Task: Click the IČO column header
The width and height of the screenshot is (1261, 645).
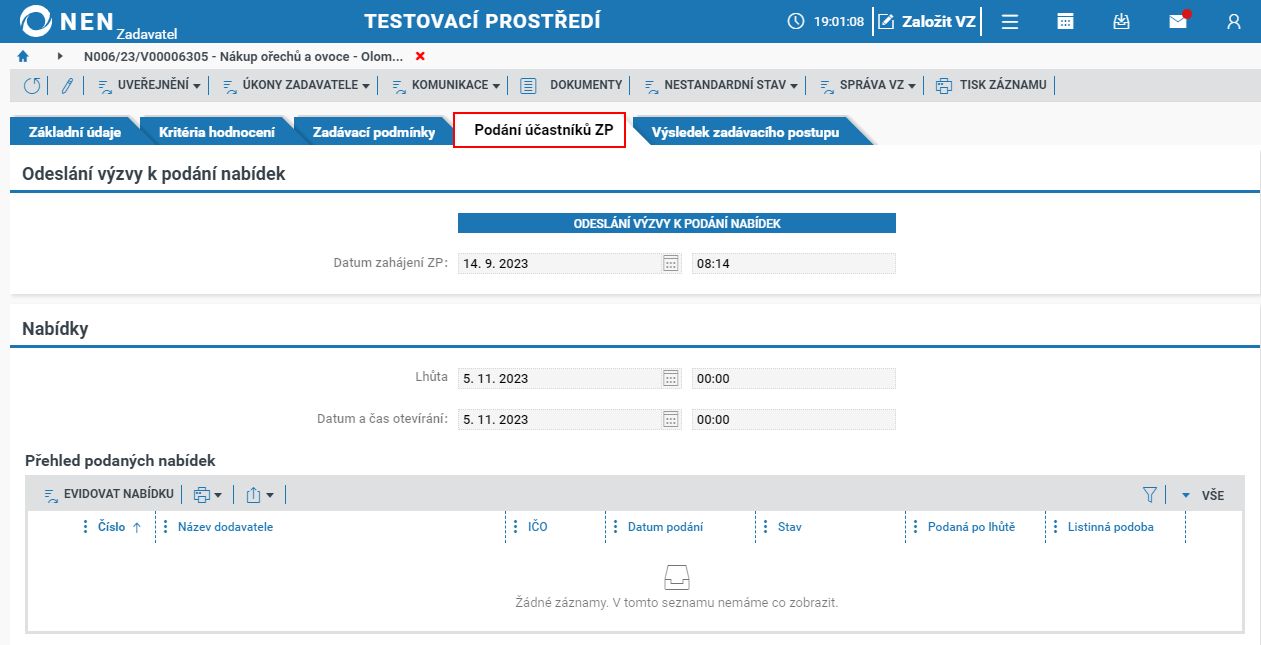Action: 538,527
